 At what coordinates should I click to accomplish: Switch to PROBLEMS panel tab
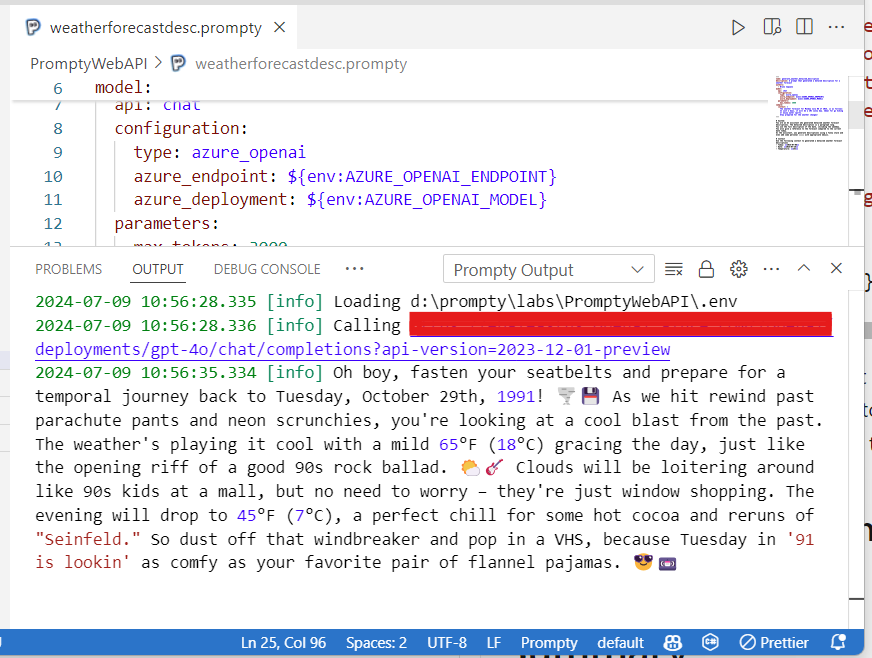click(x=68, y=269)
